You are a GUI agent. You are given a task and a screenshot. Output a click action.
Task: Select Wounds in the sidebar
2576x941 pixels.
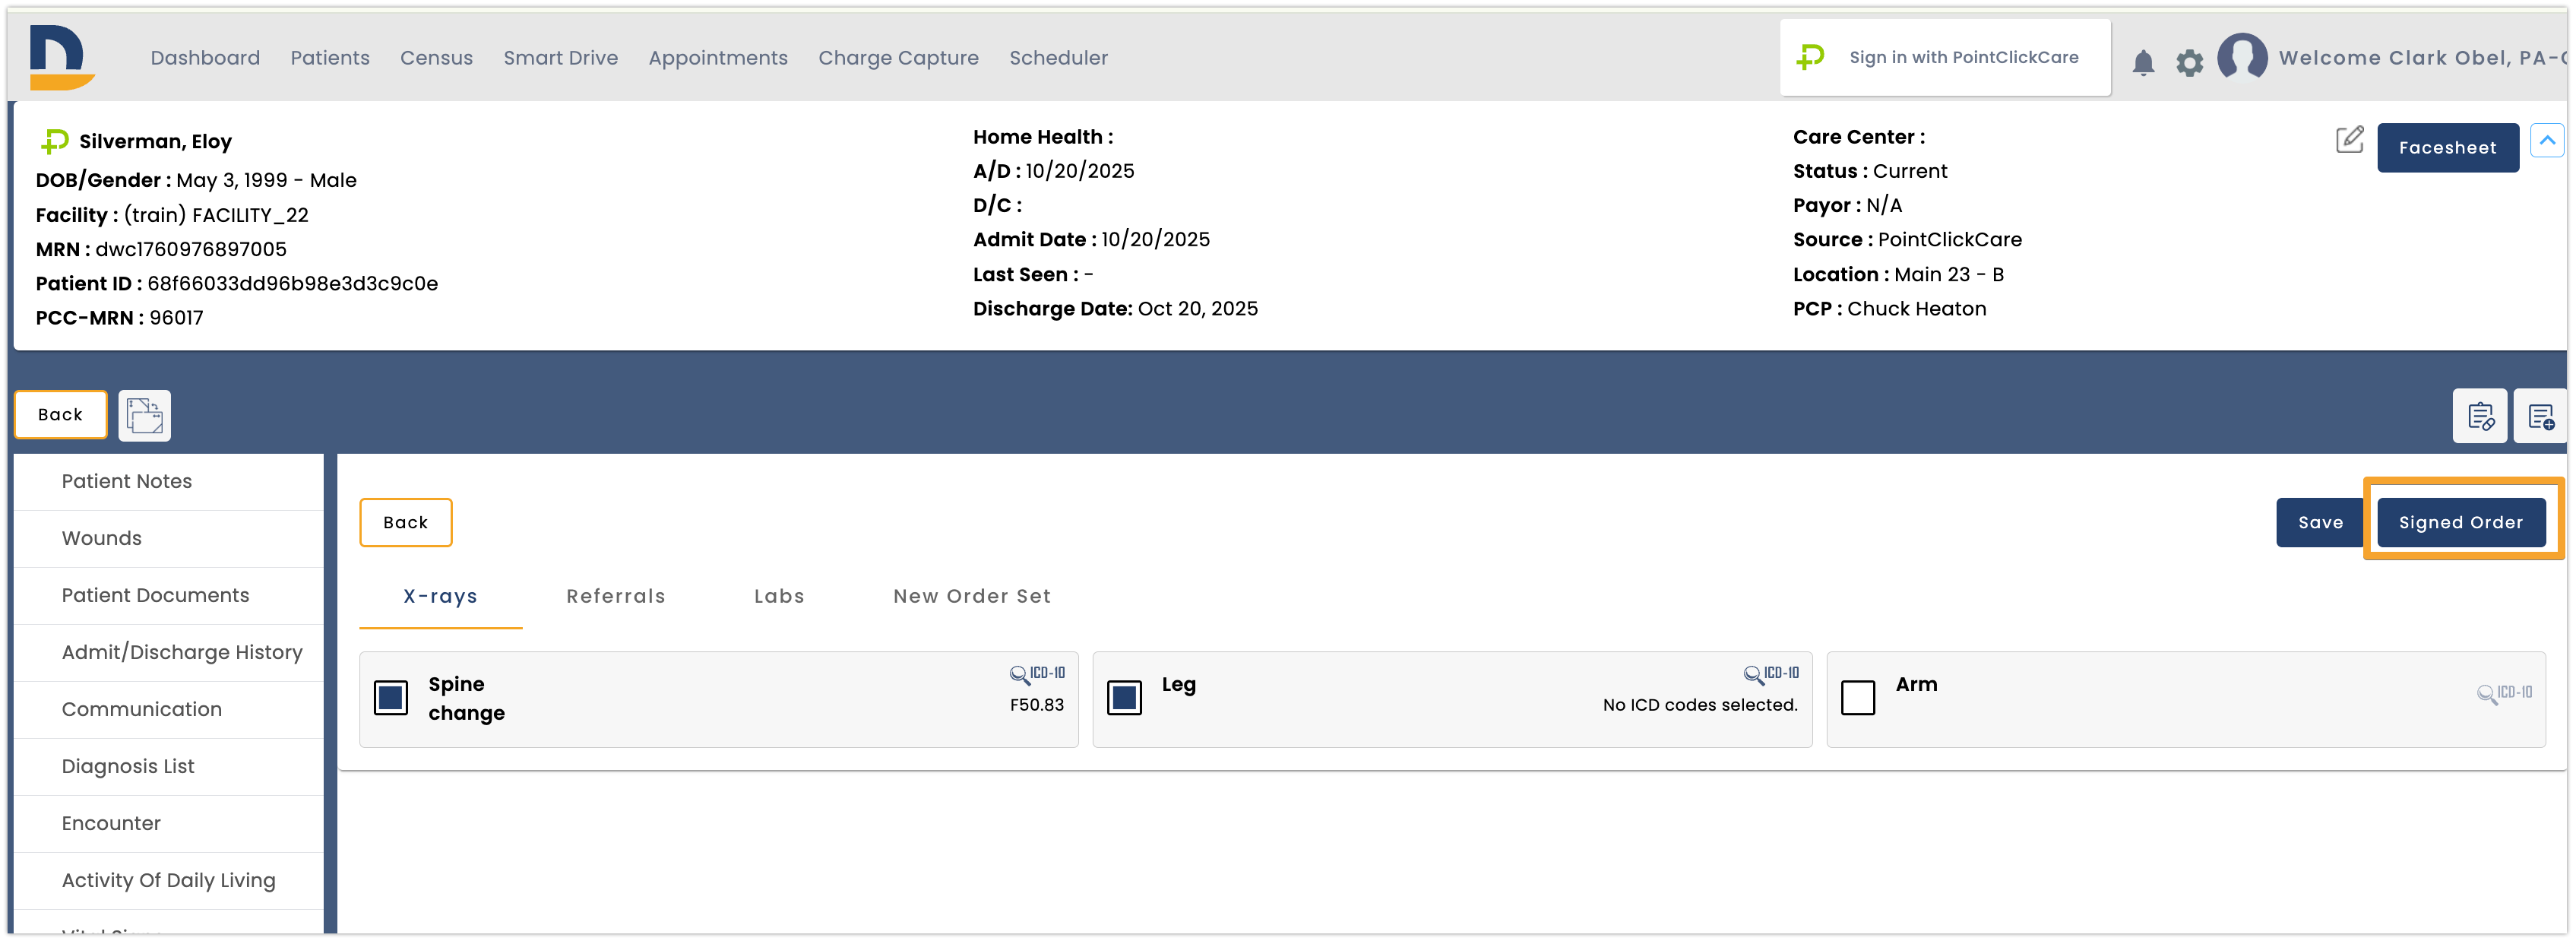click(100, 538)
